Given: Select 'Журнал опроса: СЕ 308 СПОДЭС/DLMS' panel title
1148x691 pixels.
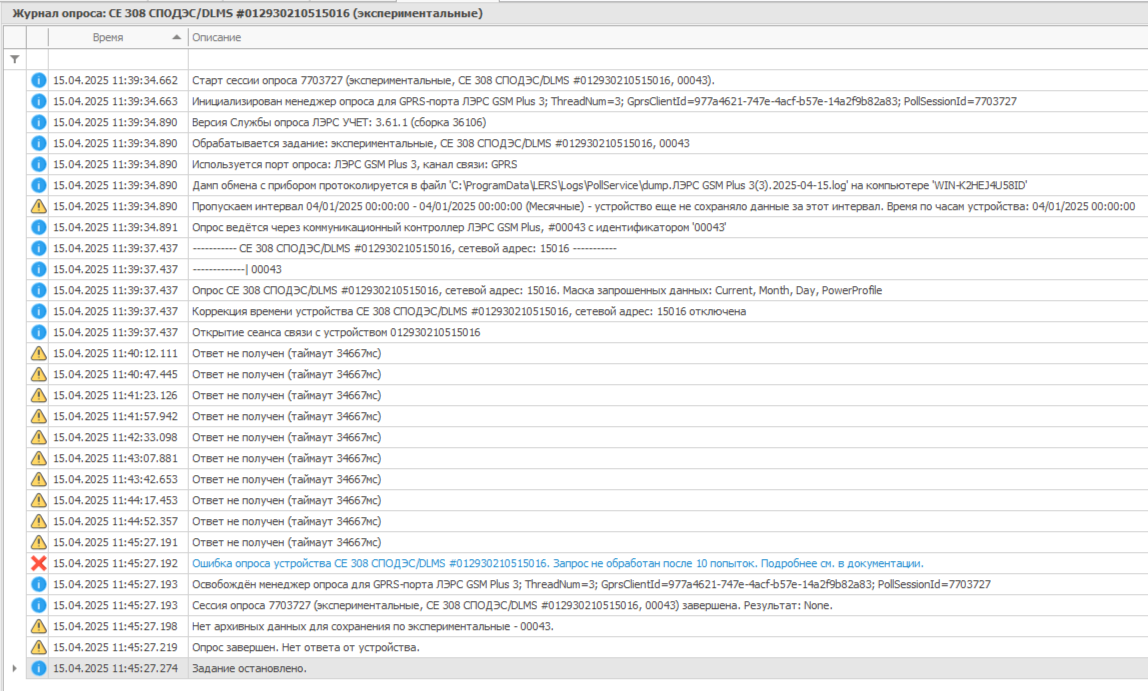Looking at the screenshot, I should tap(247, 13).
